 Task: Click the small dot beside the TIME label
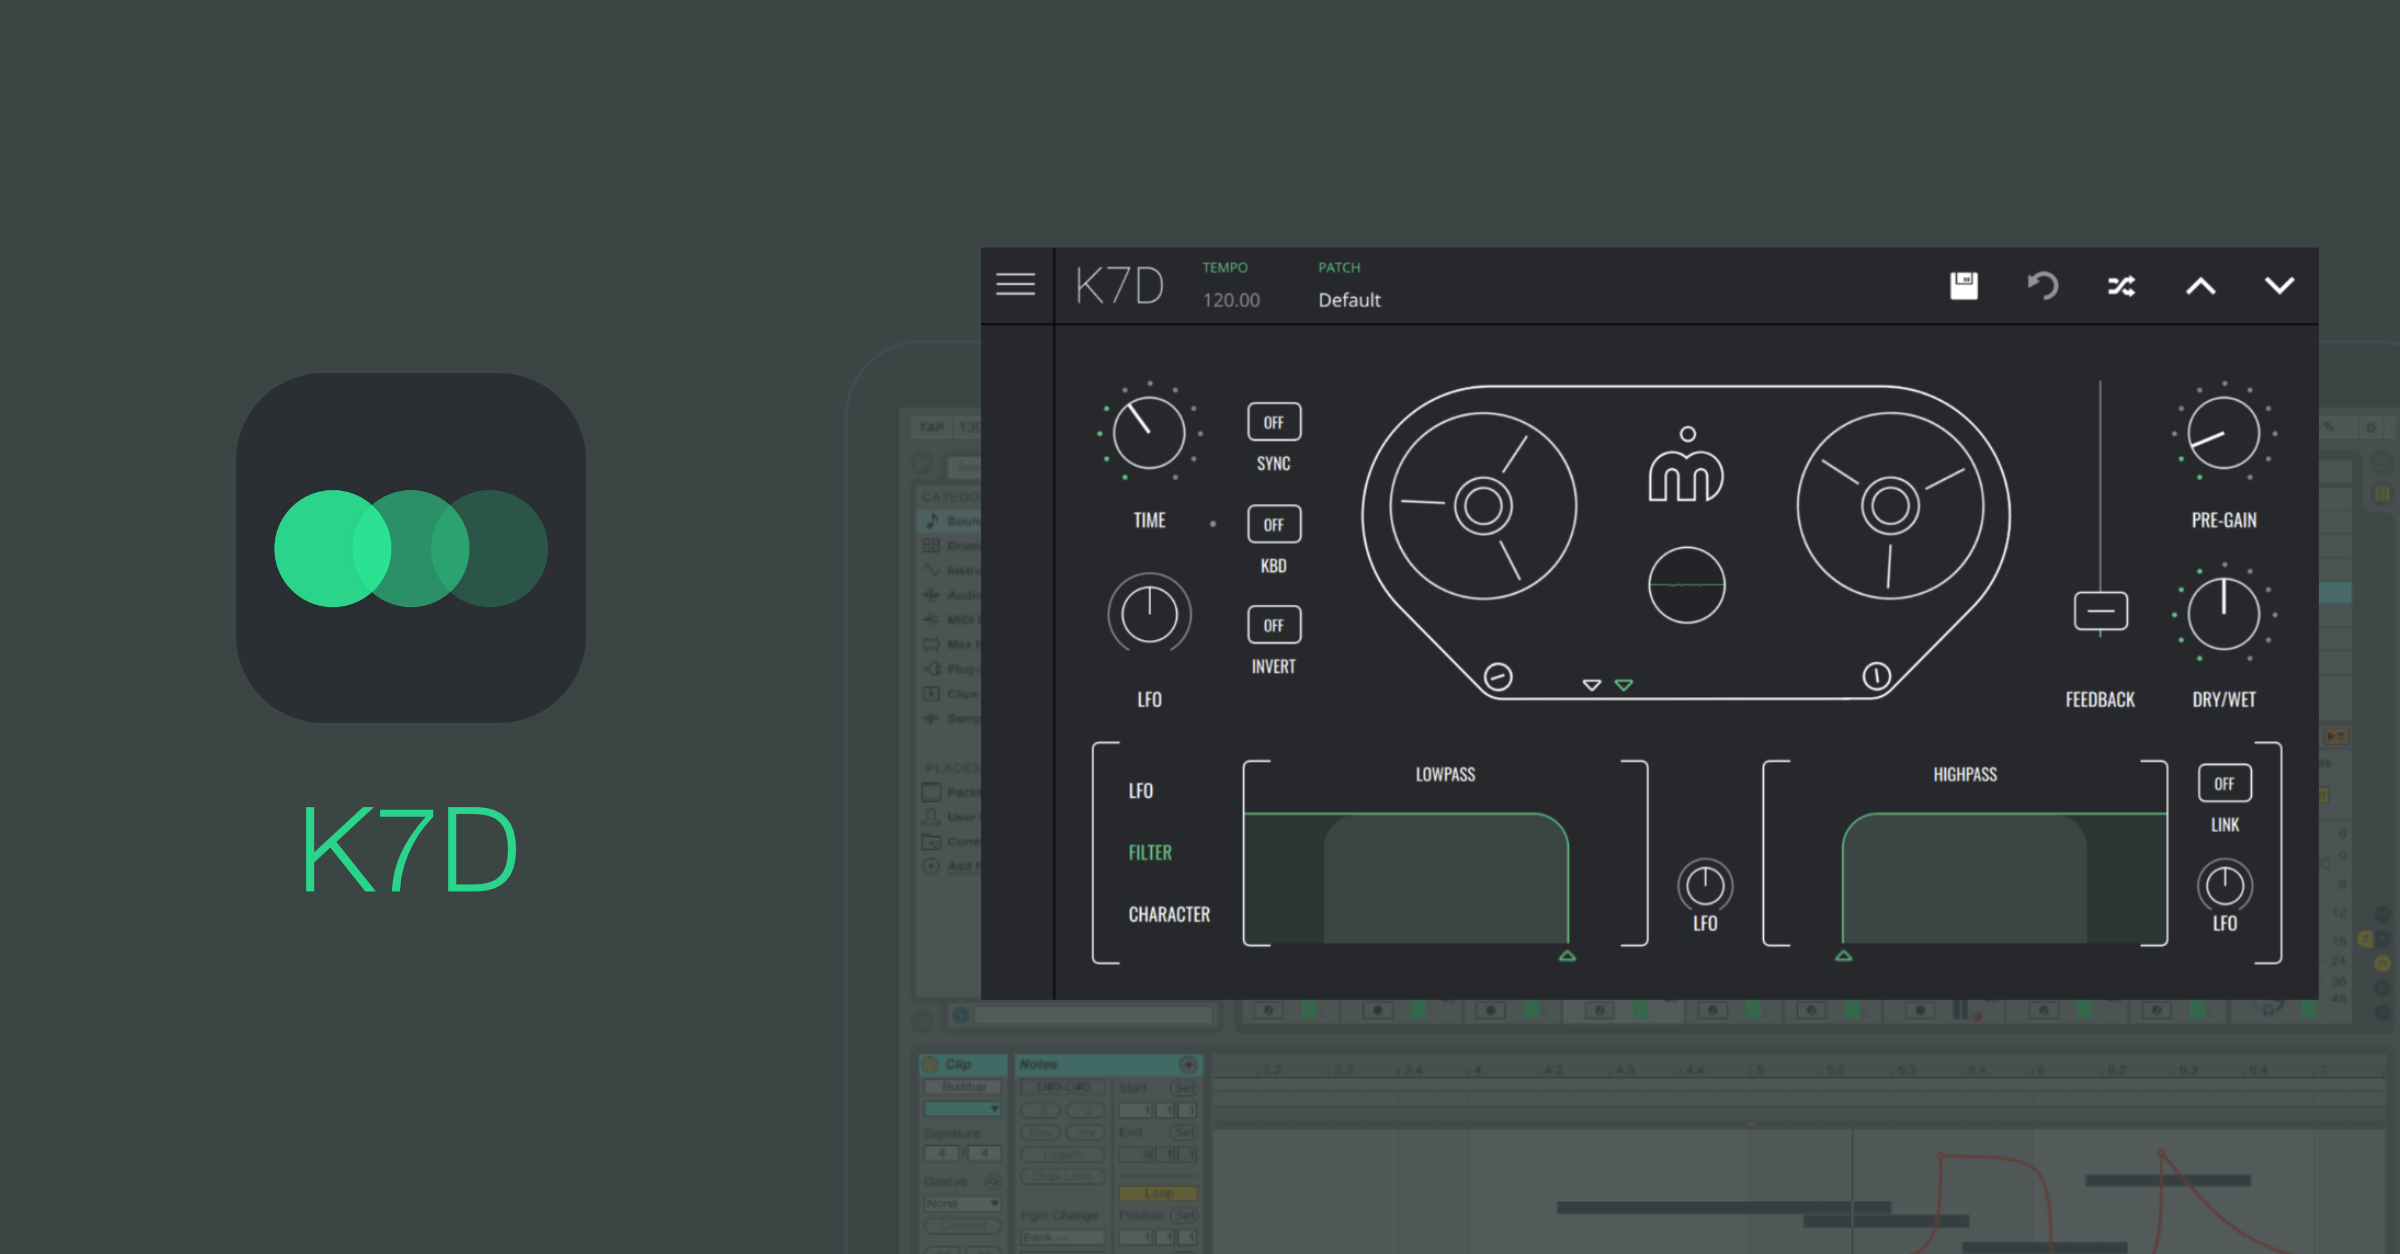[1213, 523]
